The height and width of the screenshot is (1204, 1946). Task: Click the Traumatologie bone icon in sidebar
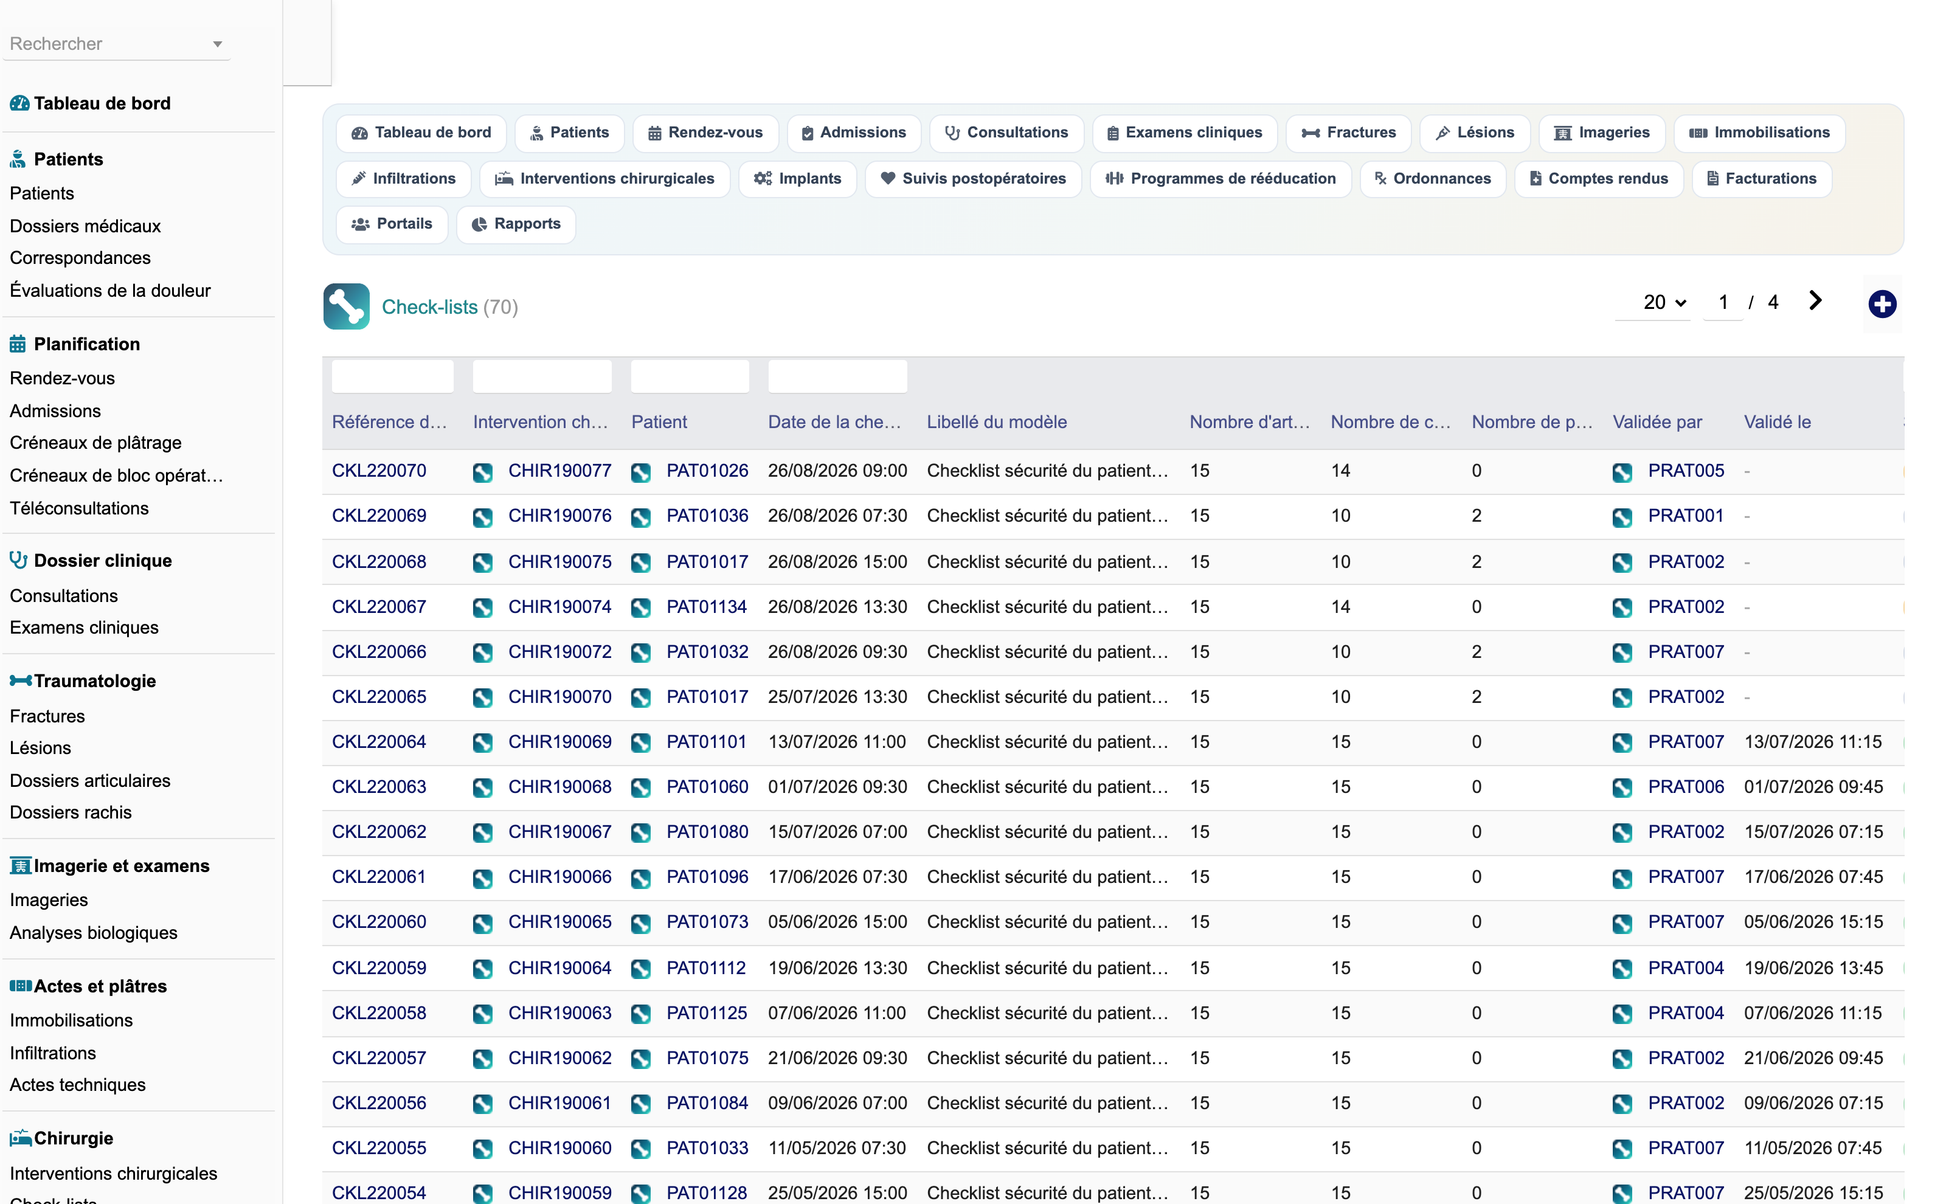click(x=20, y=681)
